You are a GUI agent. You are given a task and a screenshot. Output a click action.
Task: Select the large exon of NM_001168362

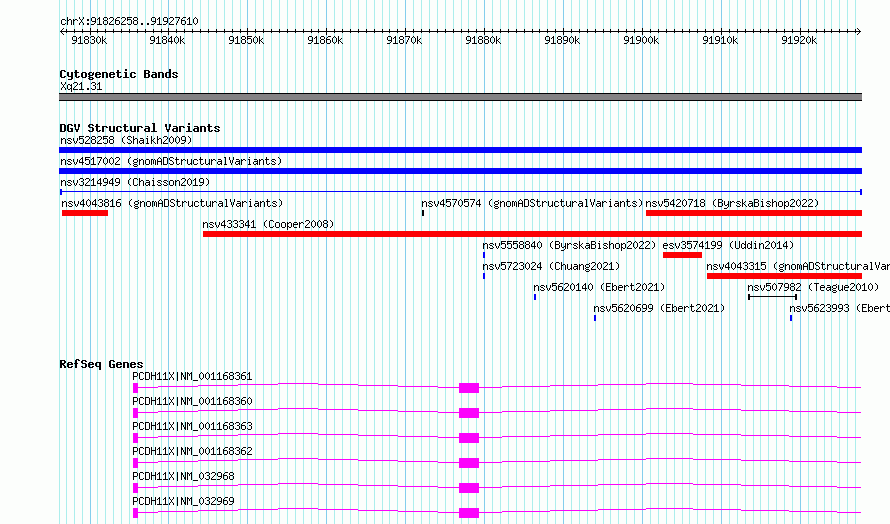[469, 463]
